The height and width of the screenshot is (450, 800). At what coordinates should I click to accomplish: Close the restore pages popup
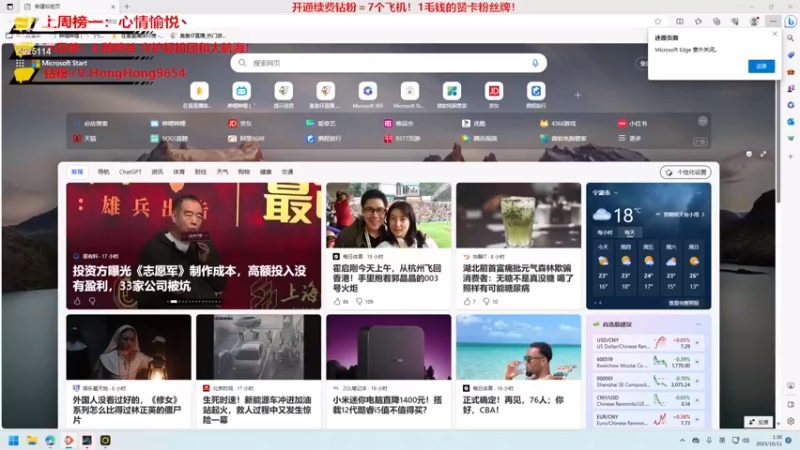tap(775, 34)
